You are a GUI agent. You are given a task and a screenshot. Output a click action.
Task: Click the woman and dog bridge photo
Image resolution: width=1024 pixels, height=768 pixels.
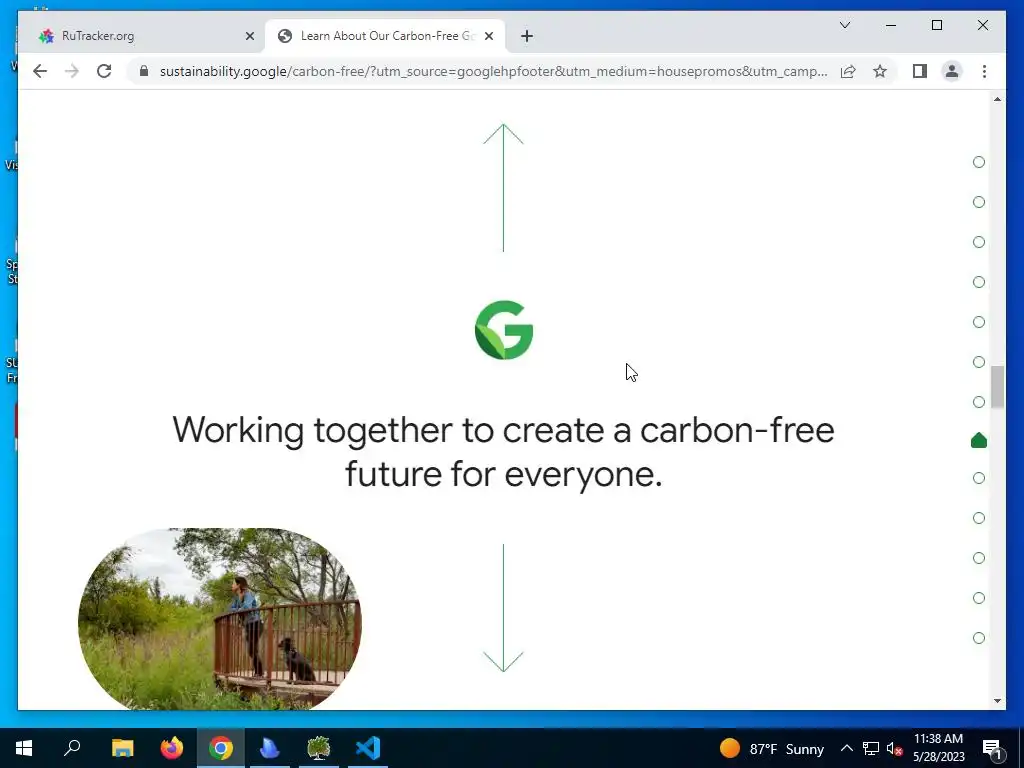220,618
